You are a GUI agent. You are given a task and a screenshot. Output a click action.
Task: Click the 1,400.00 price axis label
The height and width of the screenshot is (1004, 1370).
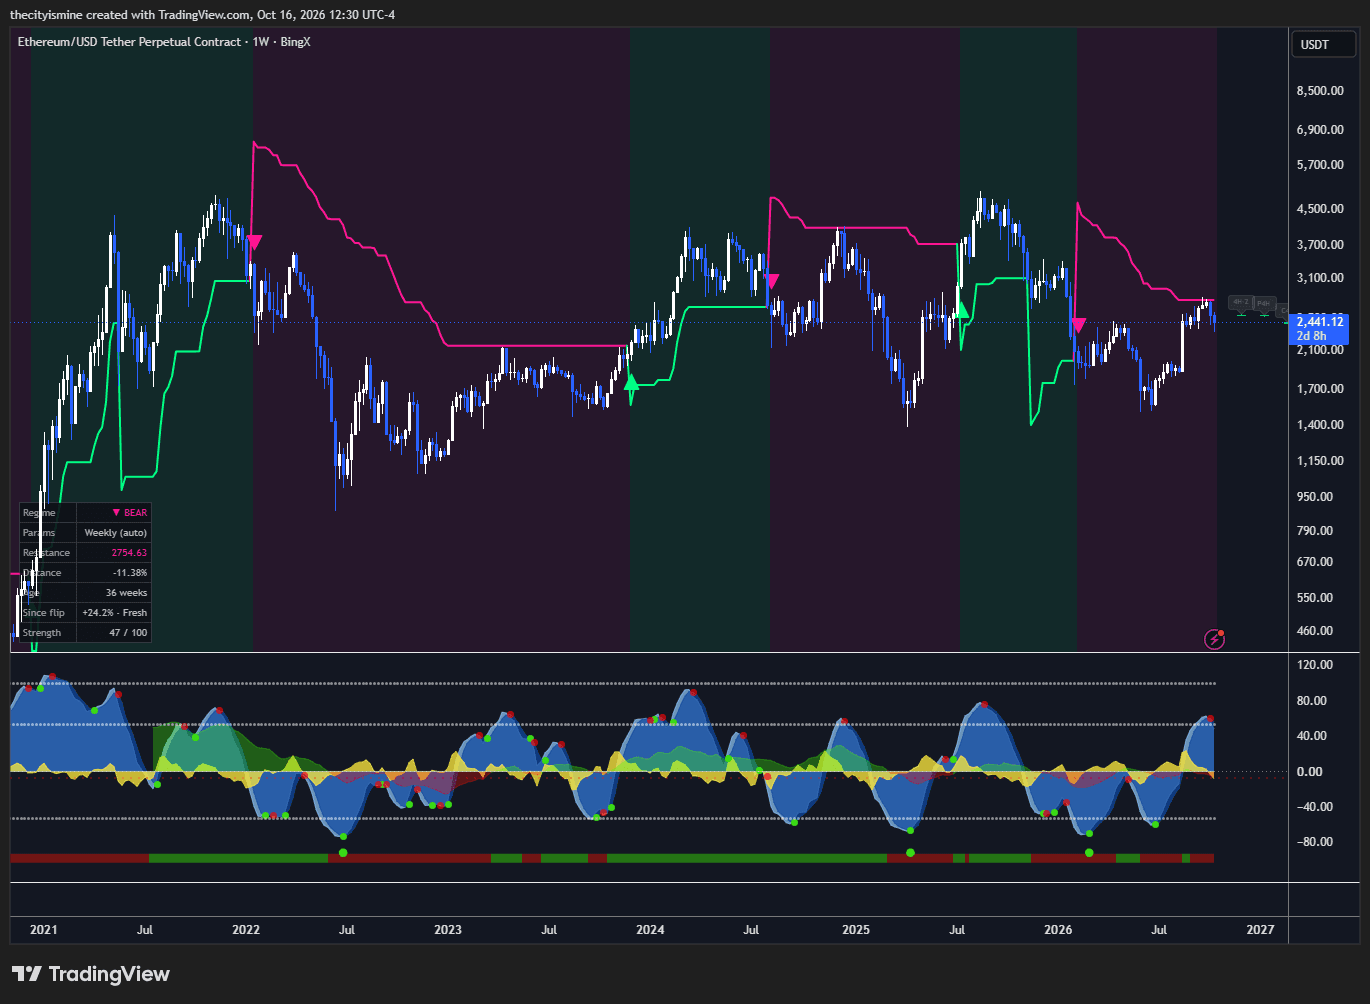click(1319, 425)
